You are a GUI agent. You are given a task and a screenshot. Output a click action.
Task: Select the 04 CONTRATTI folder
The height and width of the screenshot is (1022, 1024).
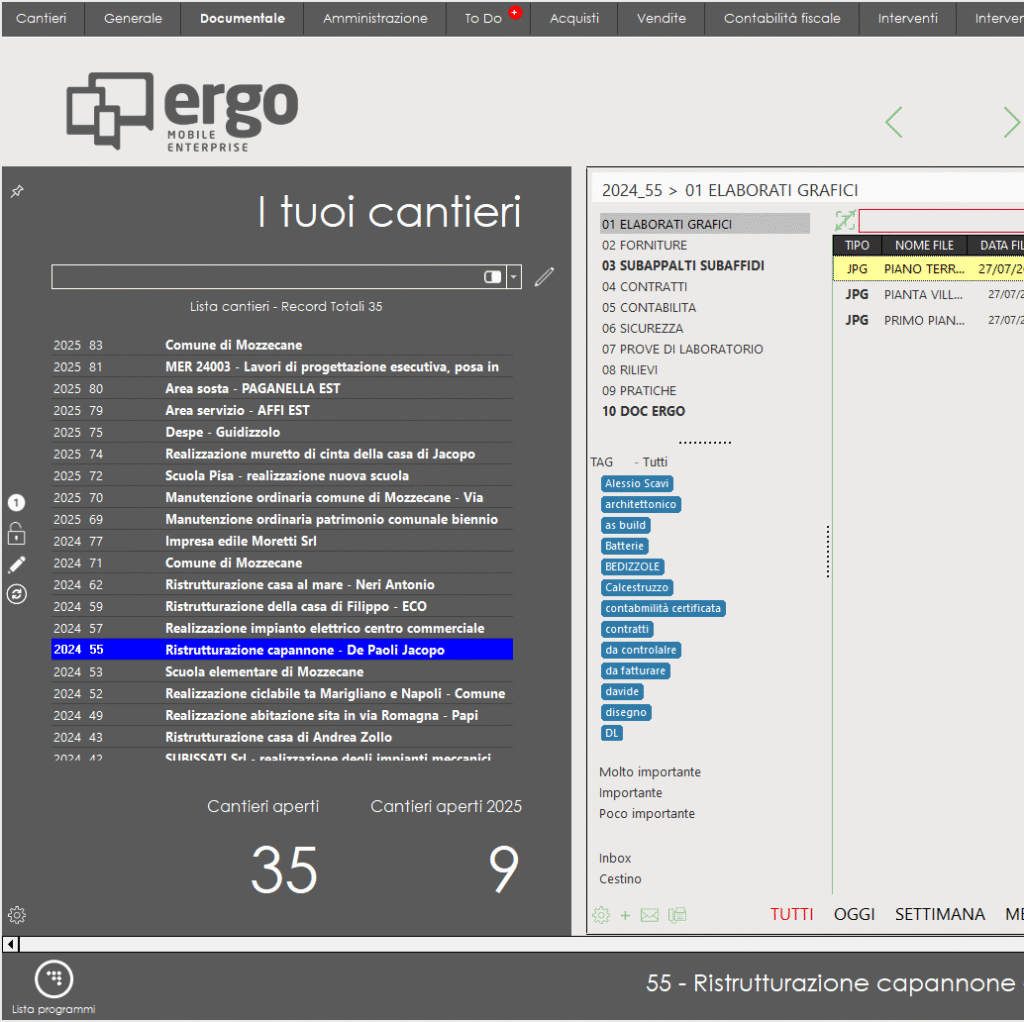pos(645,287)
